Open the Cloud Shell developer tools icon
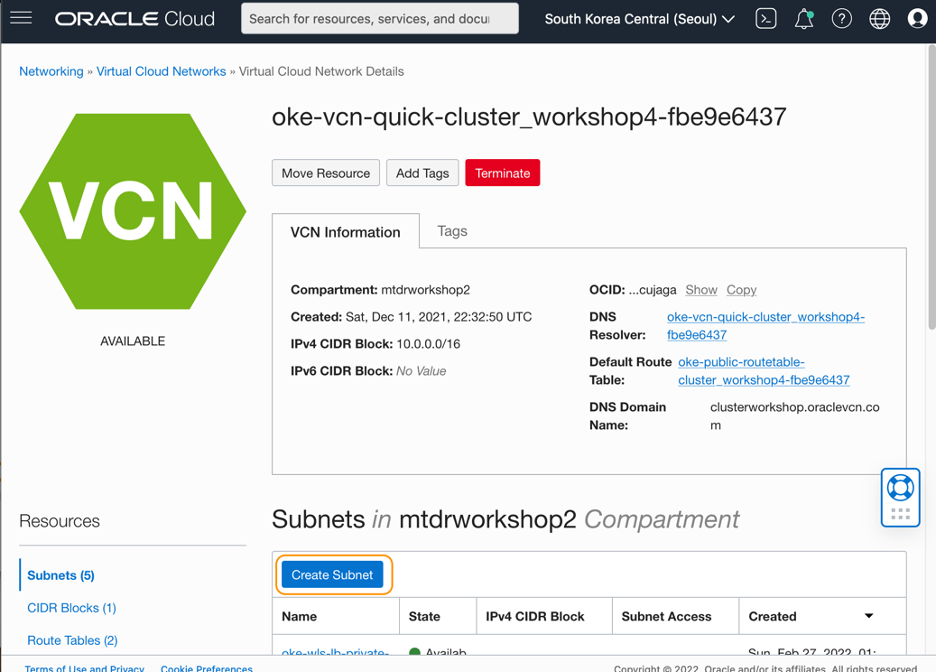Viewport: 936px width, 672px height. click(766, 19)
